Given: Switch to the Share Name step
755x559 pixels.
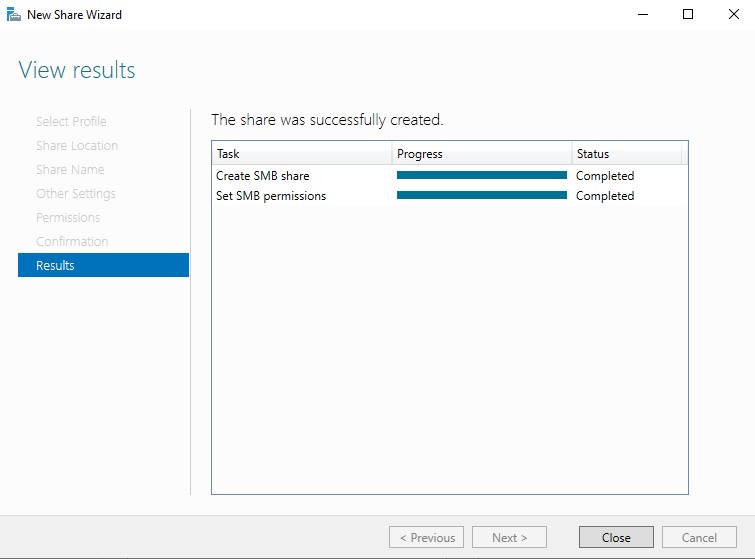Looking at the screenshot, I should pyautogui.click(x=70, y=169).
